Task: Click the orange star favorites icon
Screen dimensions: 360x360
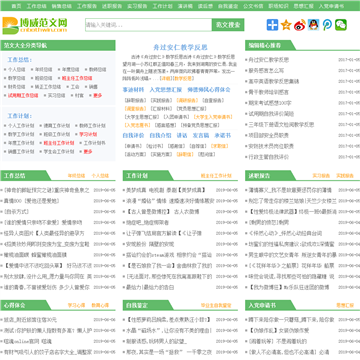Action: (286, 25)
